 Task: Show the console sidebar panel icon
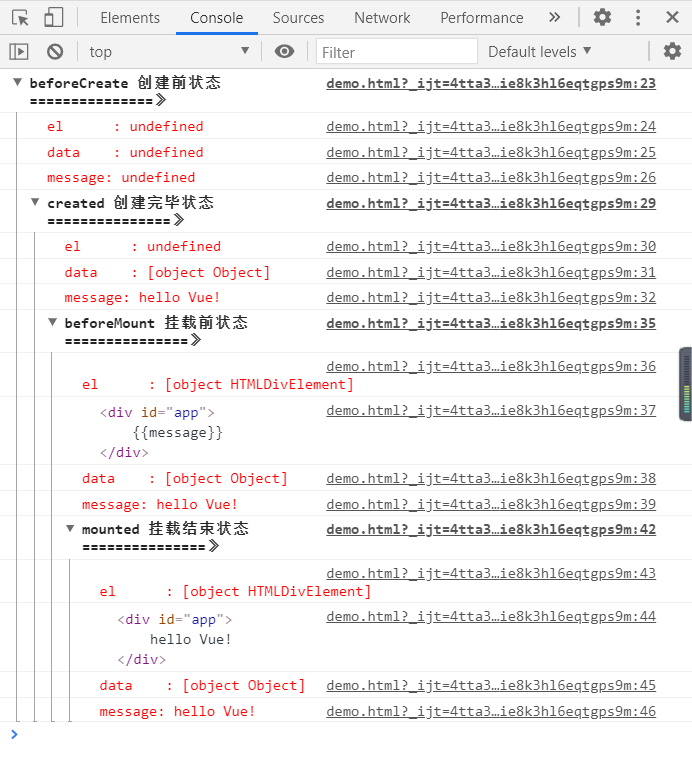coord(19,51)
